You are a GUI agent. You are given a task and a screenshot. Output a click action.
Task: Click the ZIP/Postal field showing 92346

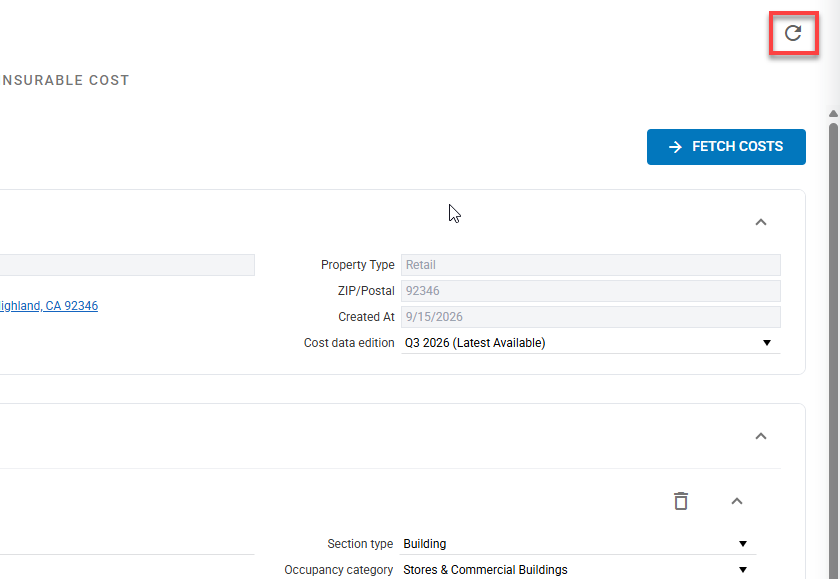[590, 291]
